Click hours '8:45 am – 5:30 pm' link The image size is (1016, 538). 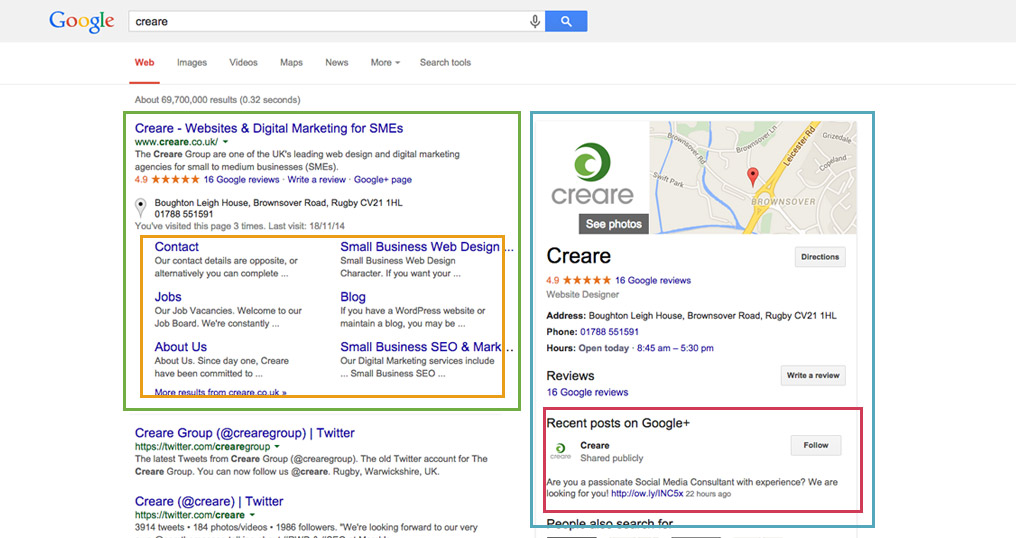pyautogui.click(x=675, y=348)
